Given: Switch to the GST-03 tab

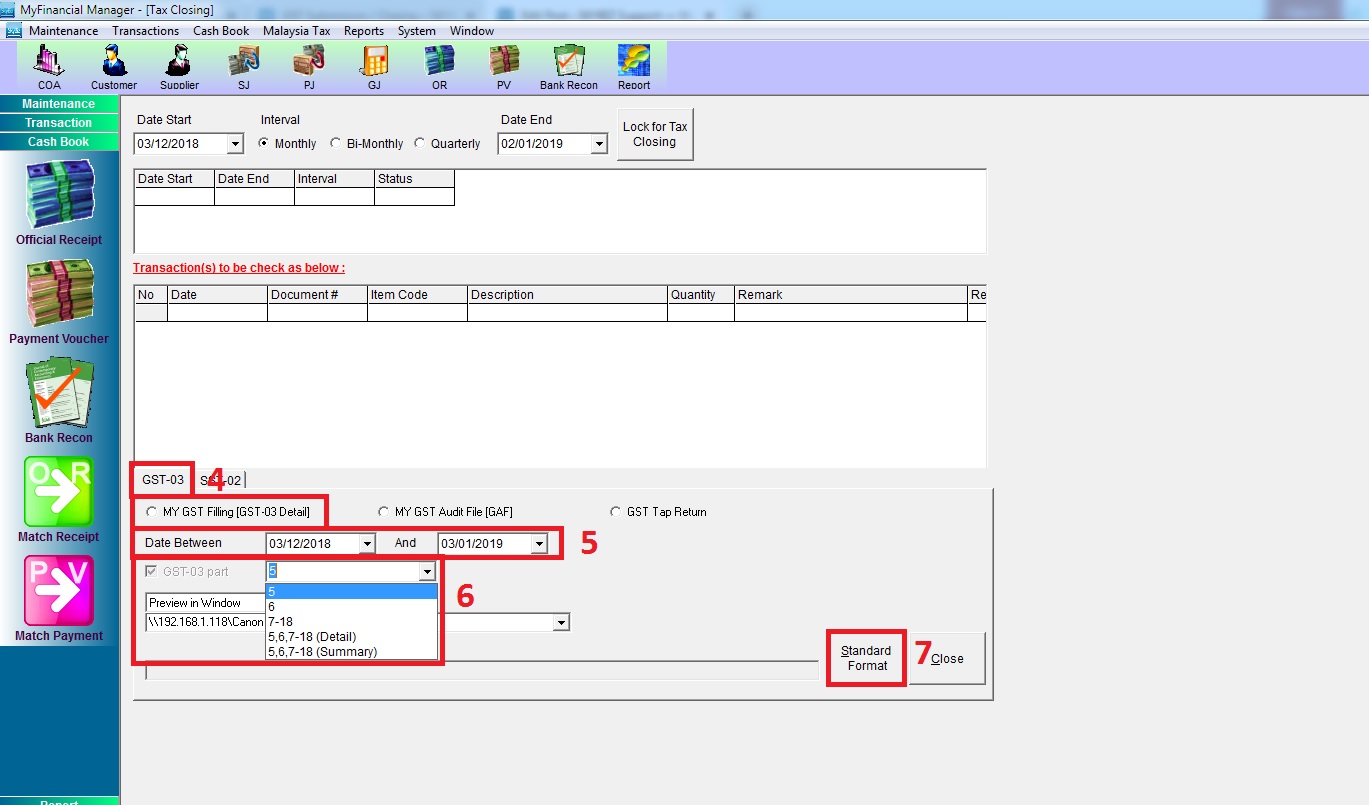Looking at the screenshot, I should [x=162, y=481].
